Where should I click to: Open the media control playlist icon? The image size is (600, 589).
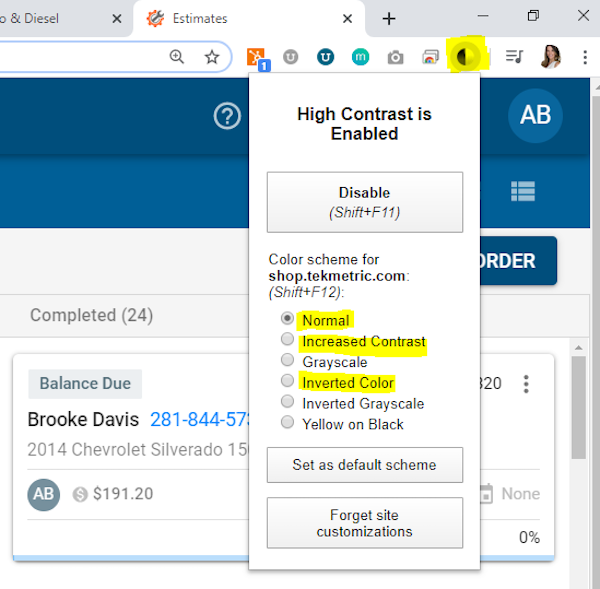pyautogui.click(x=514, y=57)
